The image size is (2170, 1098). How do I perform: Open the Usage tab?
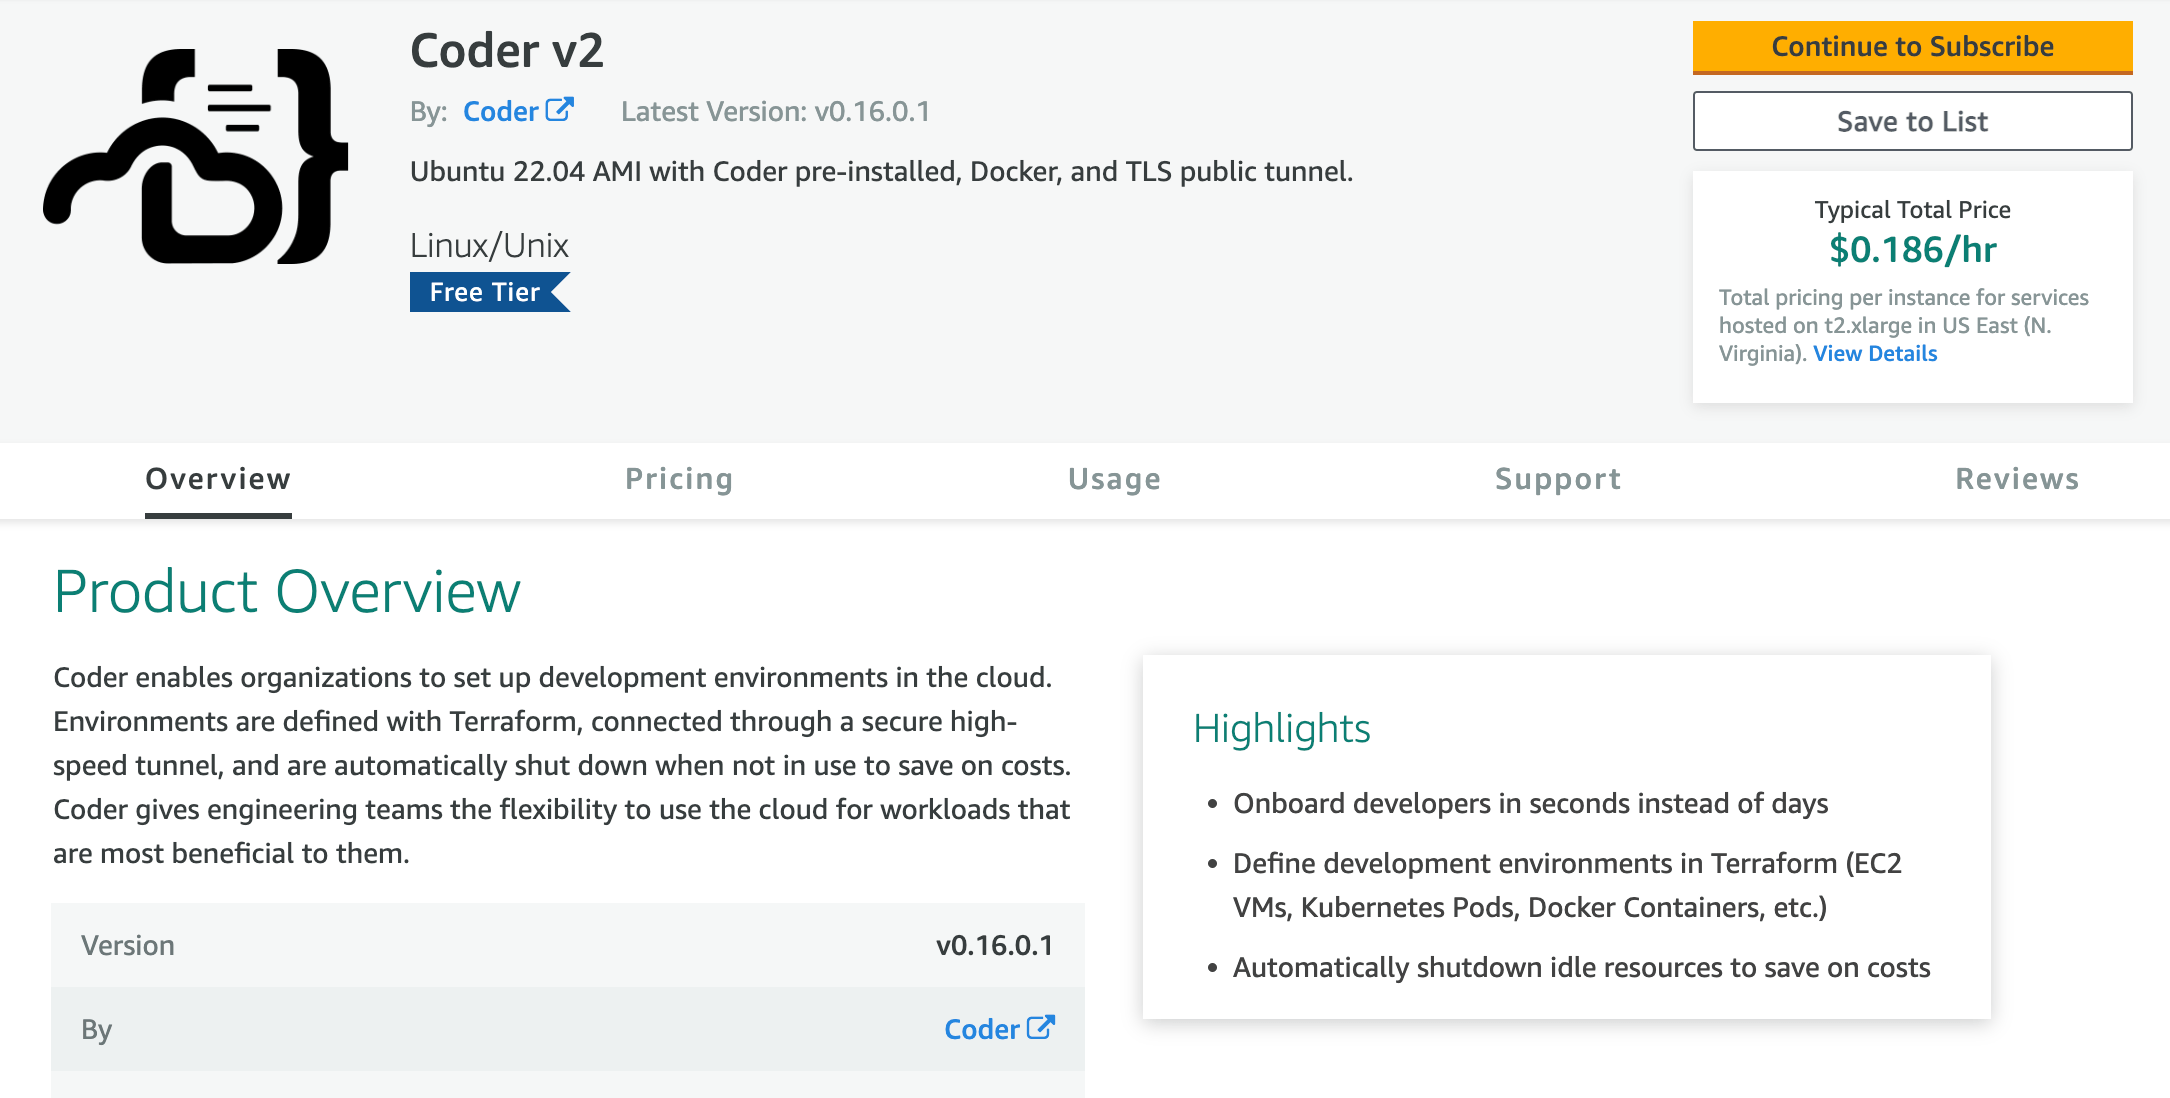point(1114,479)
